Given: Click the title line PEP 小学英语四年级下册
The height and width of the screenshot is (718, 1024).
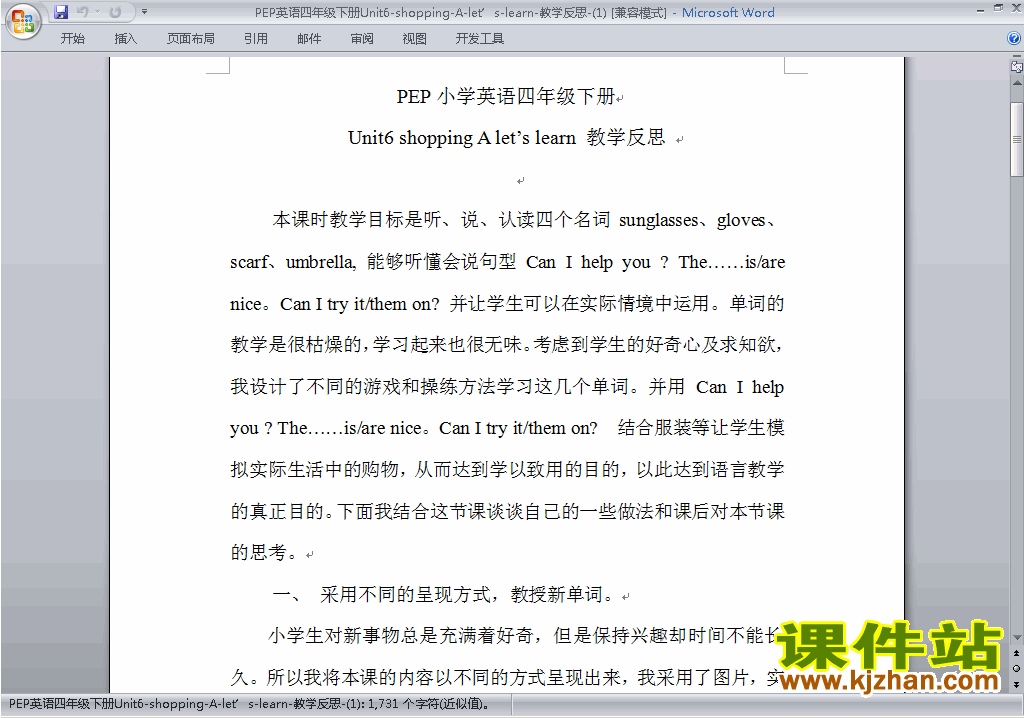Looking at the screenshot, I should tap(506, 97).
